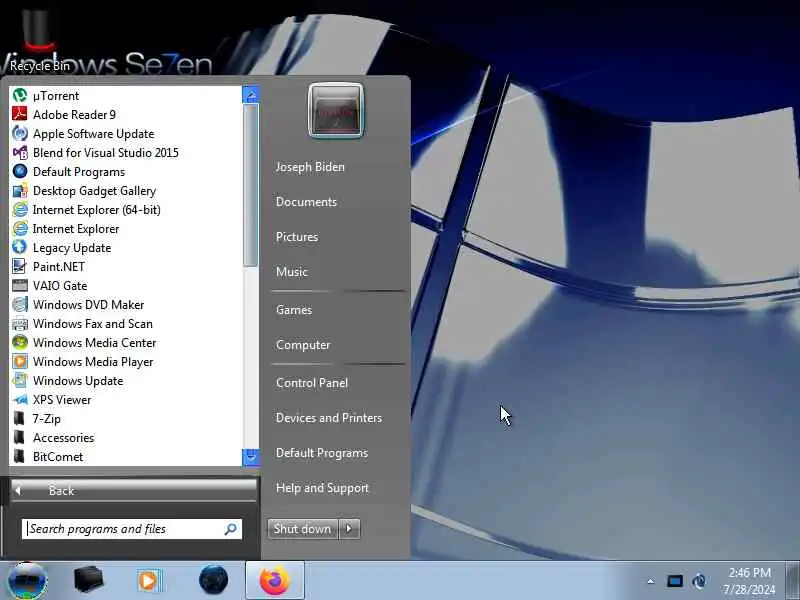The image size is (800, 600).
Task: Open Games from Start menu
Action: (x=294, y=310)
